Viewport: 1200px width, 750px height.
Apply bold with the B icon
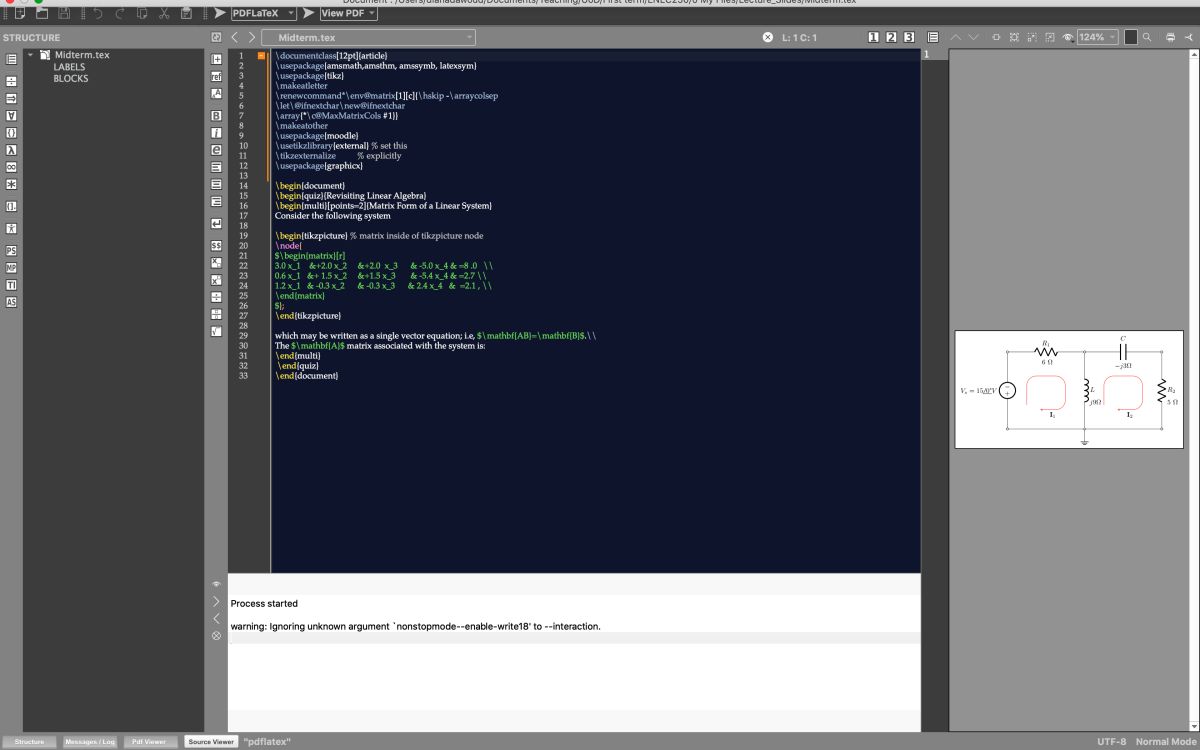pyautogui.click(x=216, y=116)
